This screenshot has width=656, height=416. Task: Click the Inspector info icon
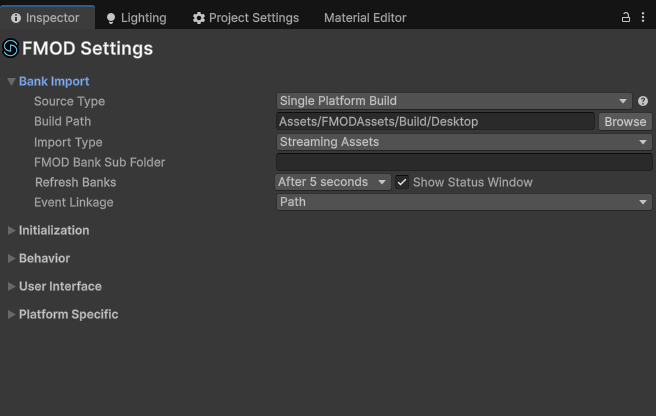(x=16, y=18)
